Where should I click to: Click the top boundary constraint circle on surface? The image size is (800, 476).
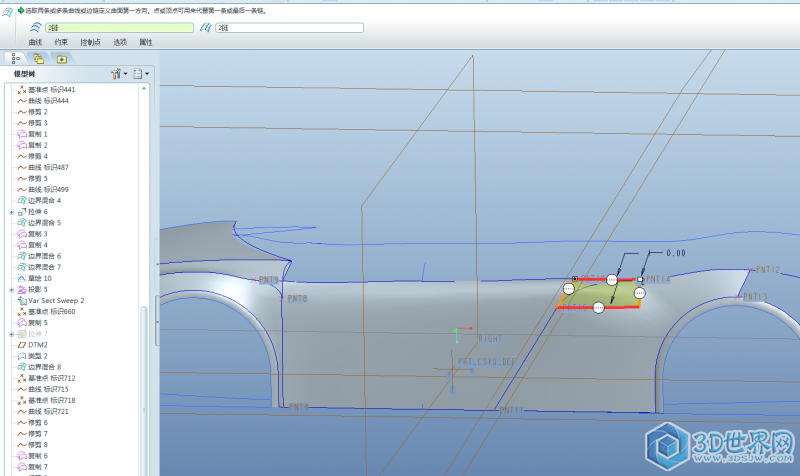(612, 280)
